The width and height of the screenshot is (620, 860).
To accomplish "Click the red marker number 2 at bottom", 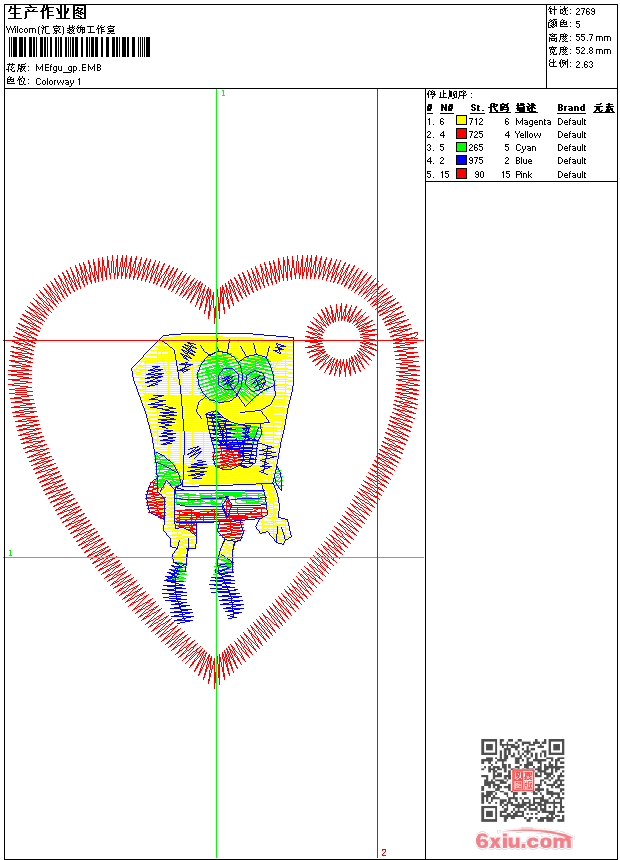I will click(x=383, y=852).
